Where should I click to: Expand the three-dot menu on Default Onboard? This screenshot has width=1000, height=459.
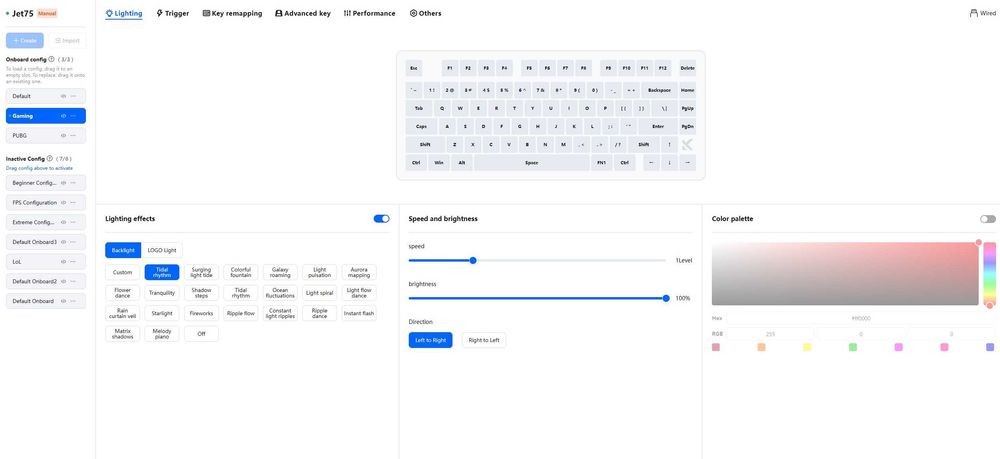(x=73, y=301)
